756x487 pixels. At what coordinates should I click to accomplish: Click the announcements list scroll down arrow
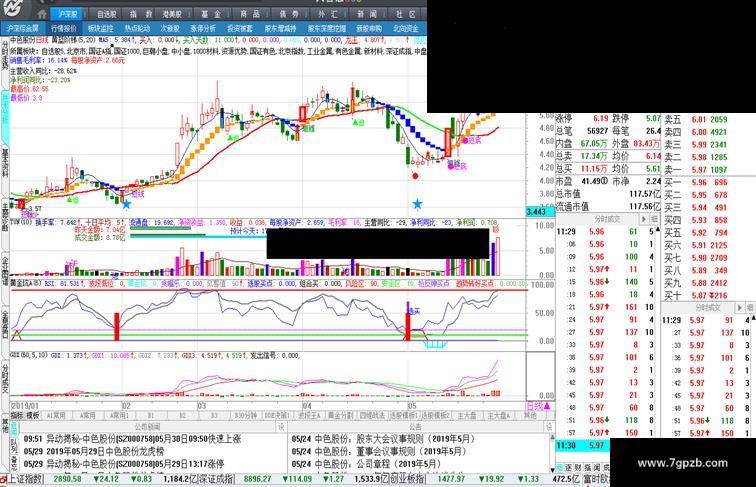(x=553, y=469)
